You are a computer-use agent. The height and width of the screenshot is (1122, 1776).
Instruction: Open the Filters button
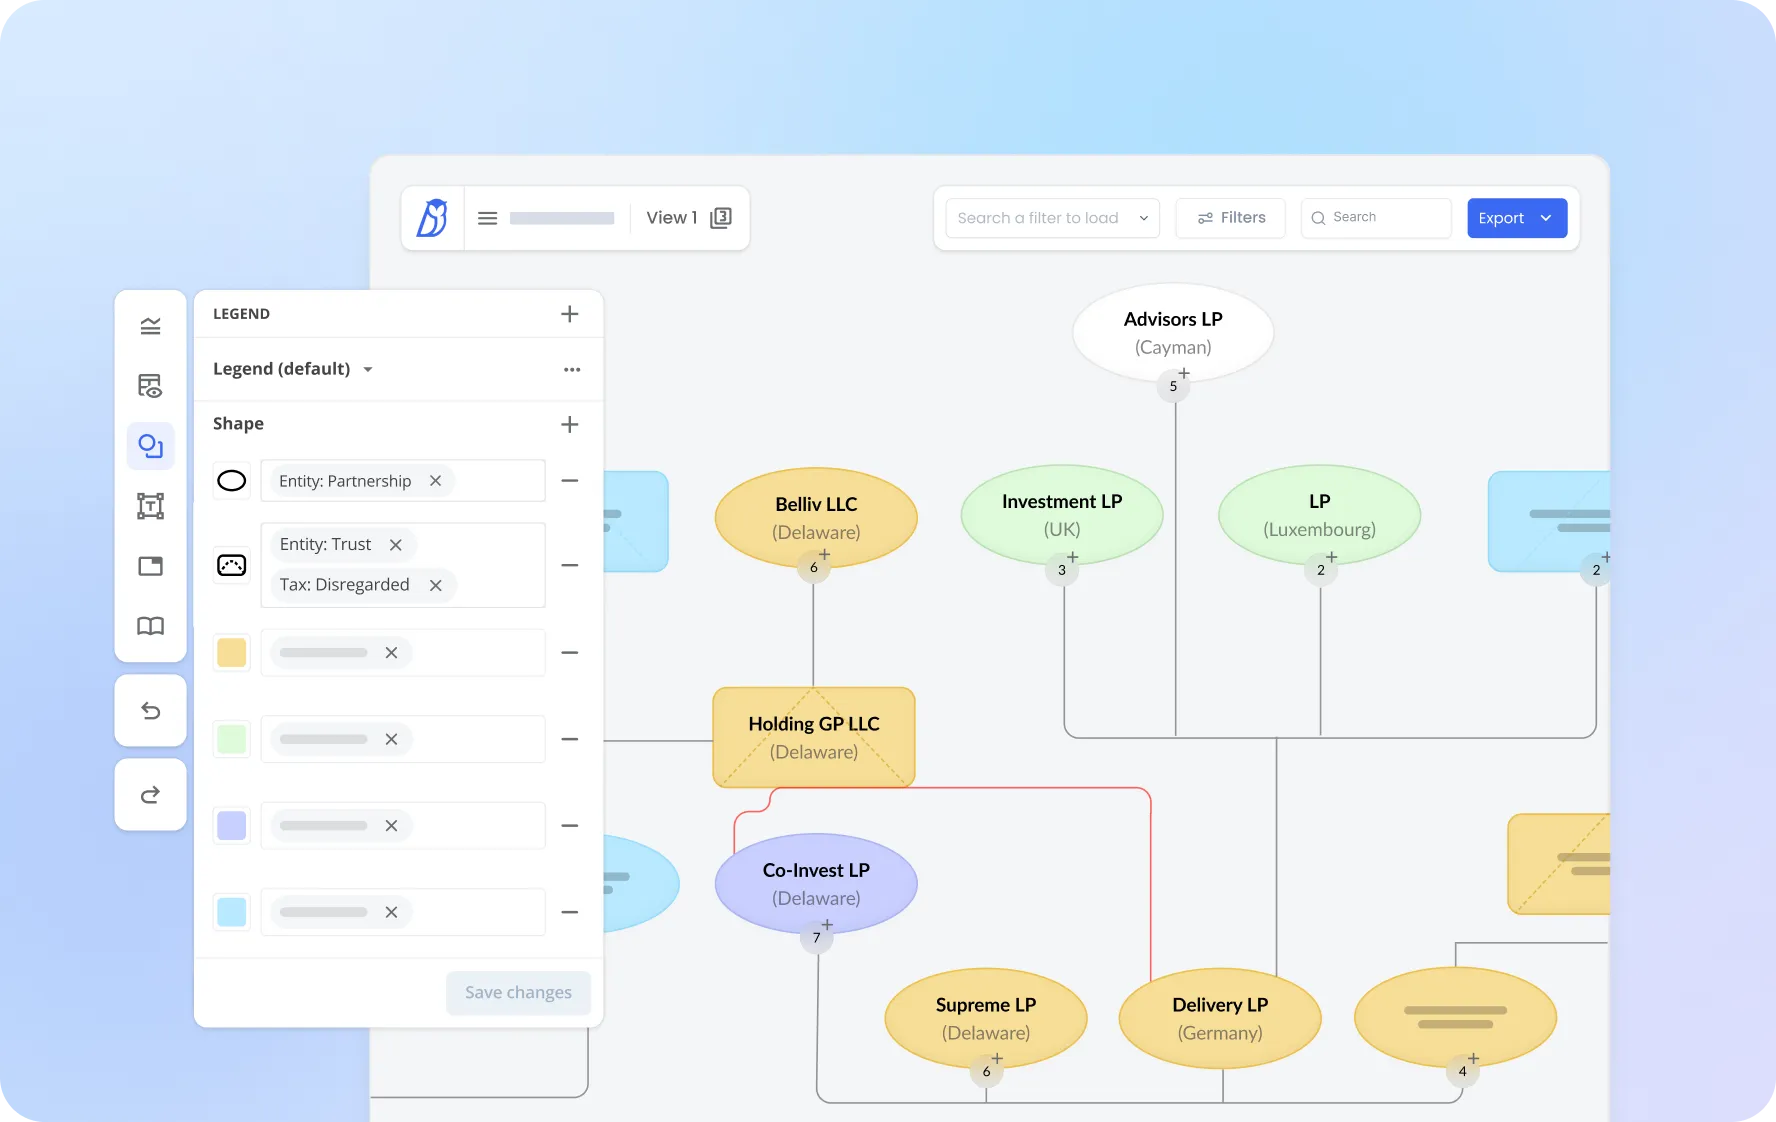[1231, 218]
